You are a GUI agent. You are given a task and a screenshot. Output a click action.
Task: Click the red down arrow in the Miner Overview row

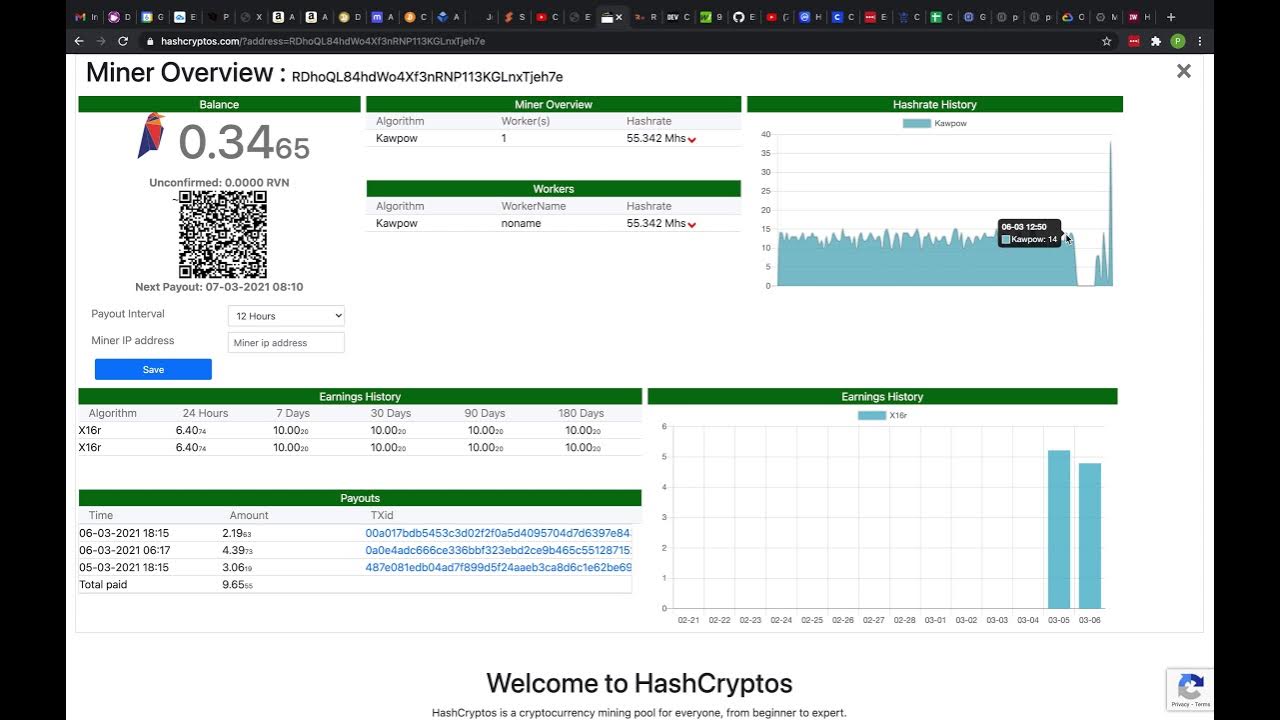(692, 140)
